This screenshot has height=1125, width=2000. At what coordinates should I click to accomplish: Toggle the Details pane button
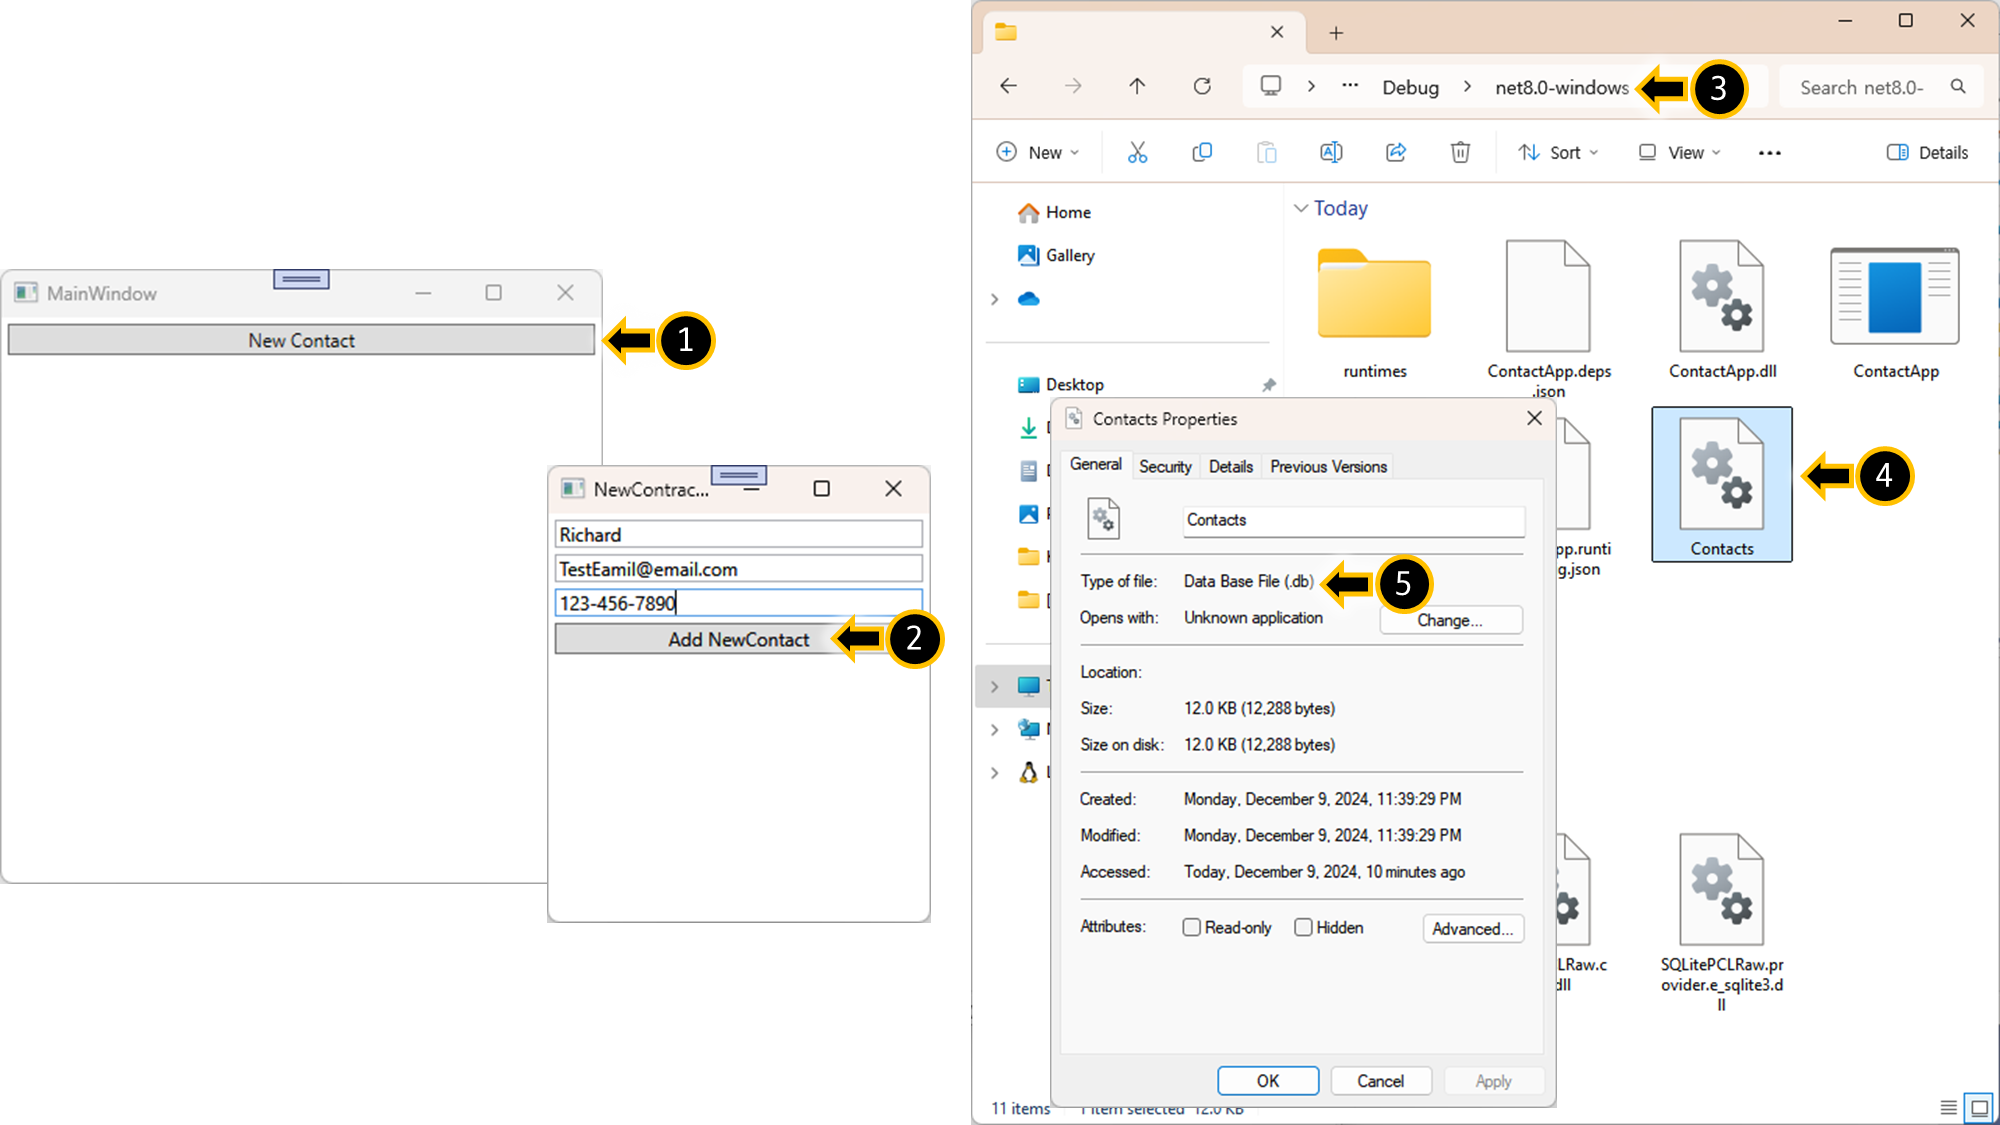pyautogui.click(x=1927, y=152)
